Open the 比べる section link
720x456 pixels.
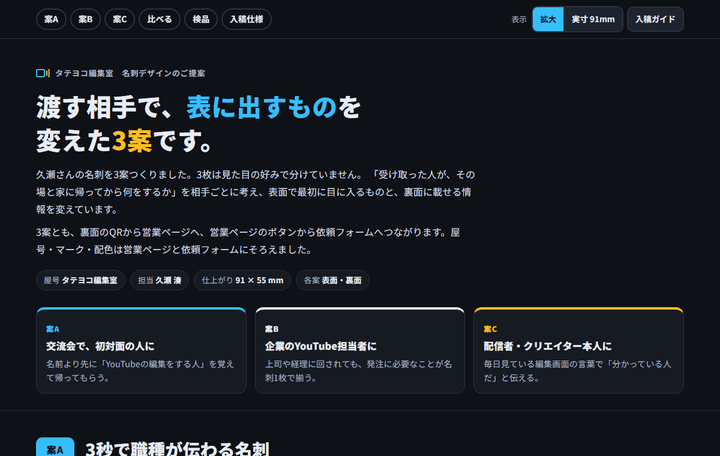click(159, 19)
